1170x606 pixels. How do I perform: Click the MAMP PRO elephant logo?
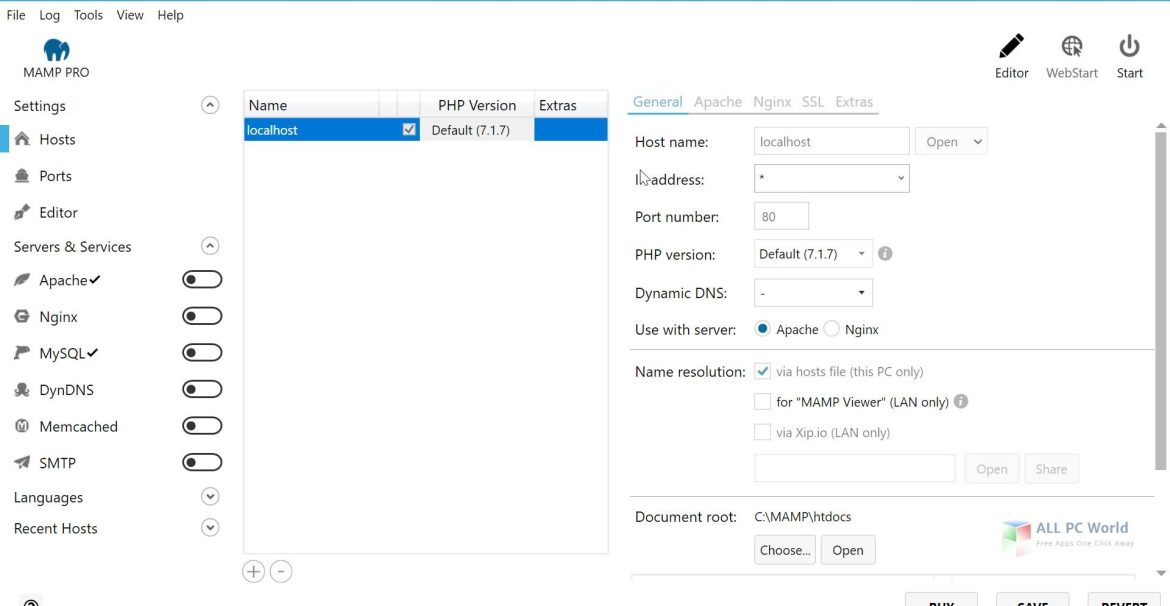[57, 50]
